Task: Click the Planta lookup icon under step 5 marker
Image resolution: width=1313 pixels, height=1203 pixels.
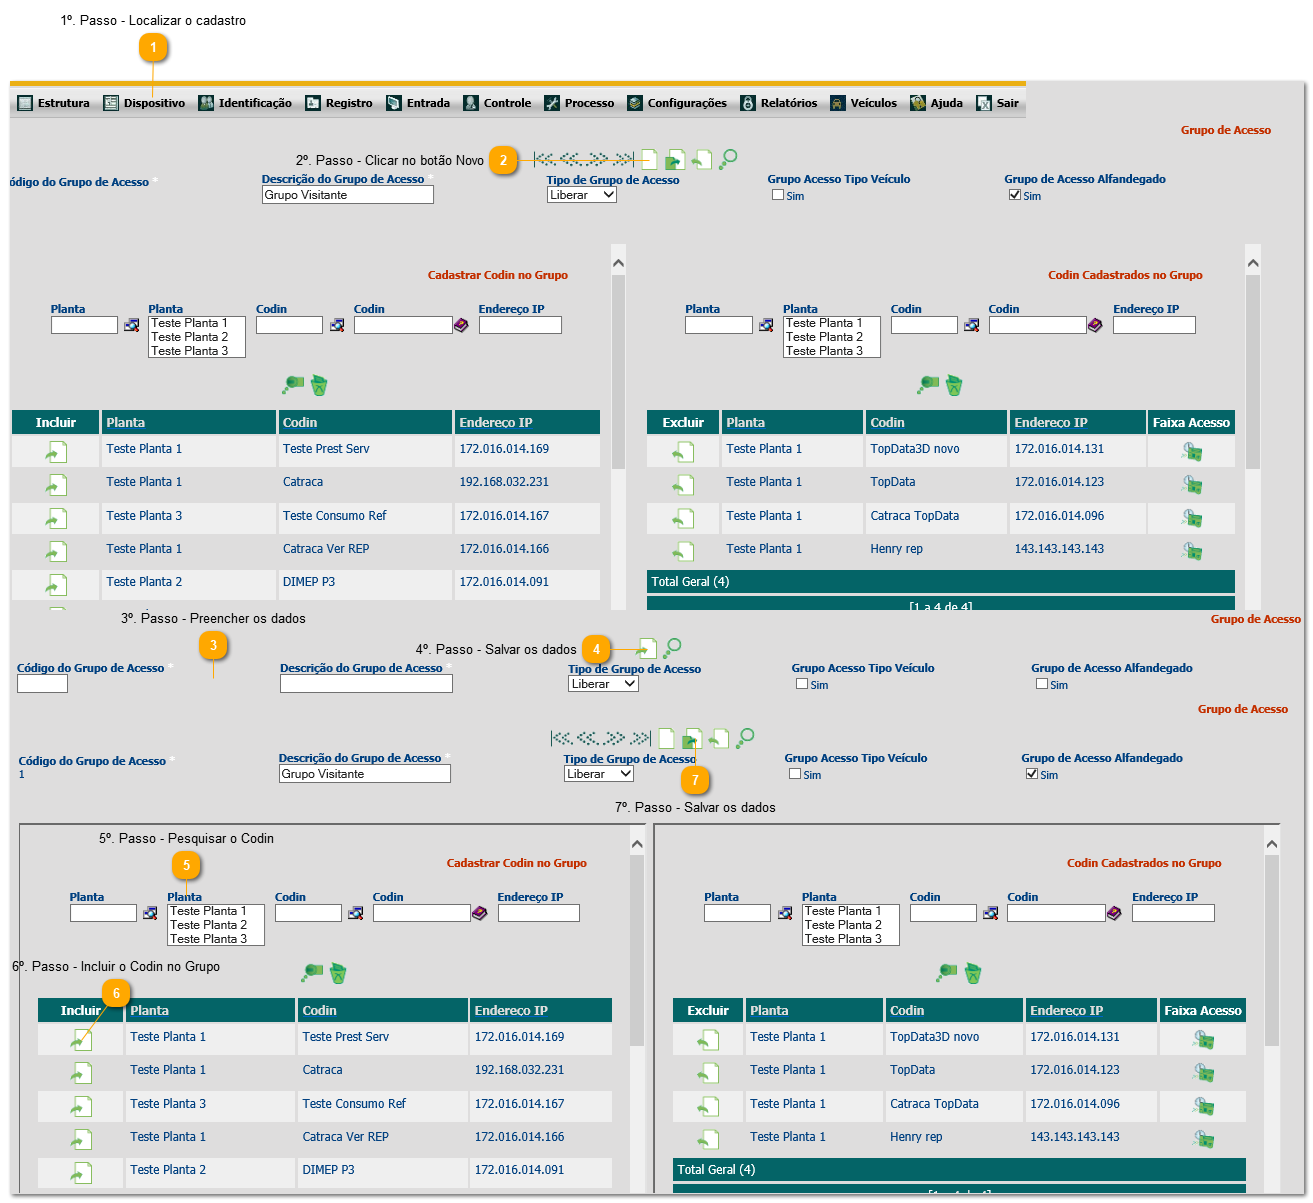Action: click(x=150, y=913)
